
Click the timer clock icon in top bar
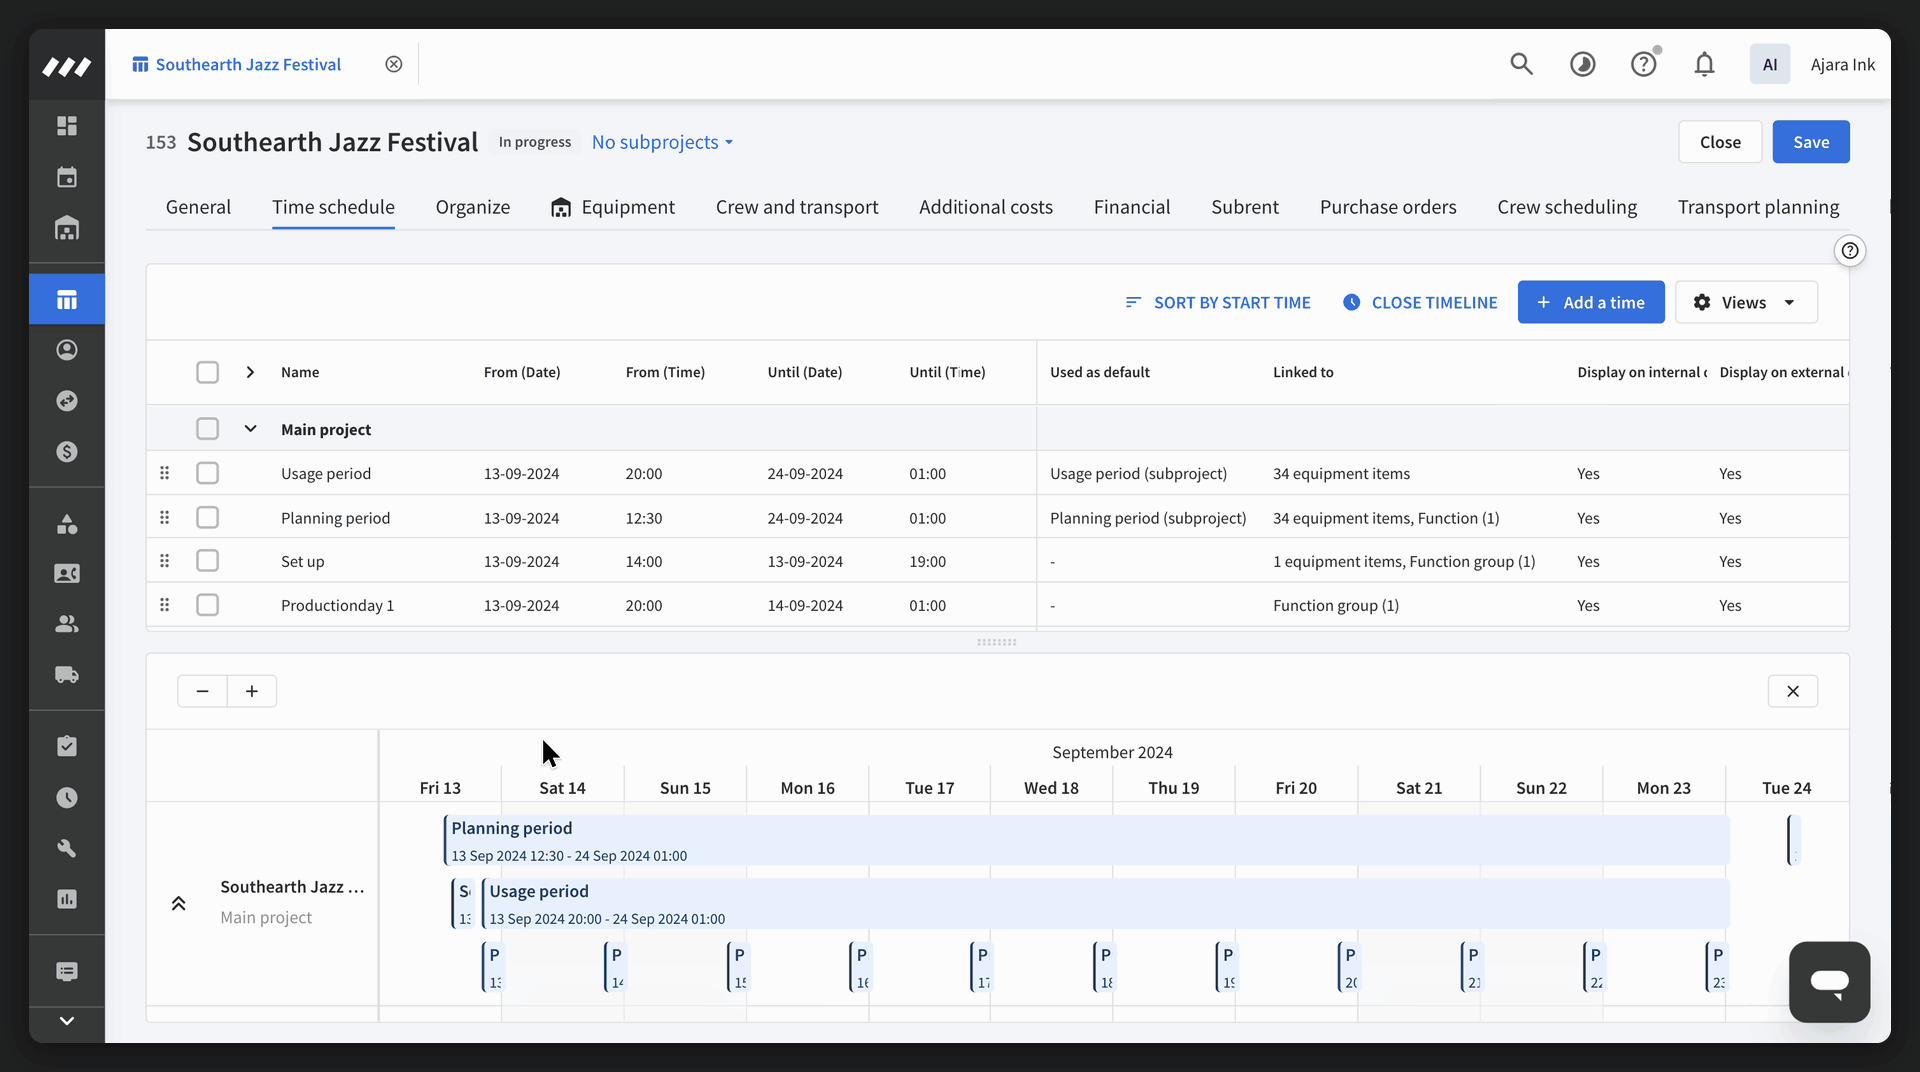pos(1582,64)
